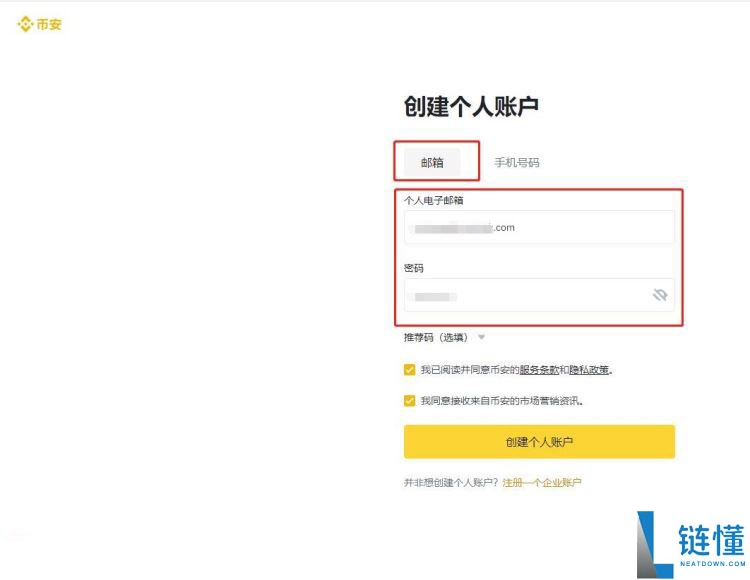This screenshot has width=750, height=580.
Task: Switch to the 手机号码 phone tab
Action: click(x=517, y=163)
